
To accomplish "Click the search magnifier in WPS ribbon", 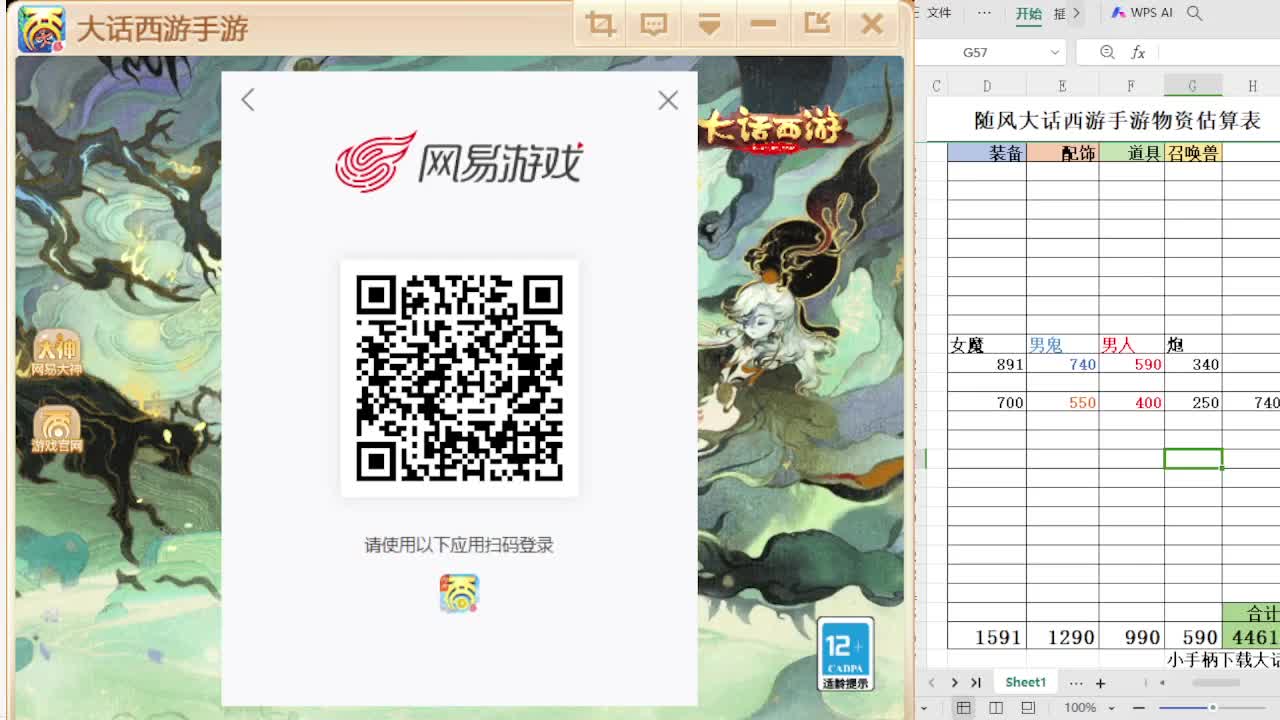I will (1195, 13).
